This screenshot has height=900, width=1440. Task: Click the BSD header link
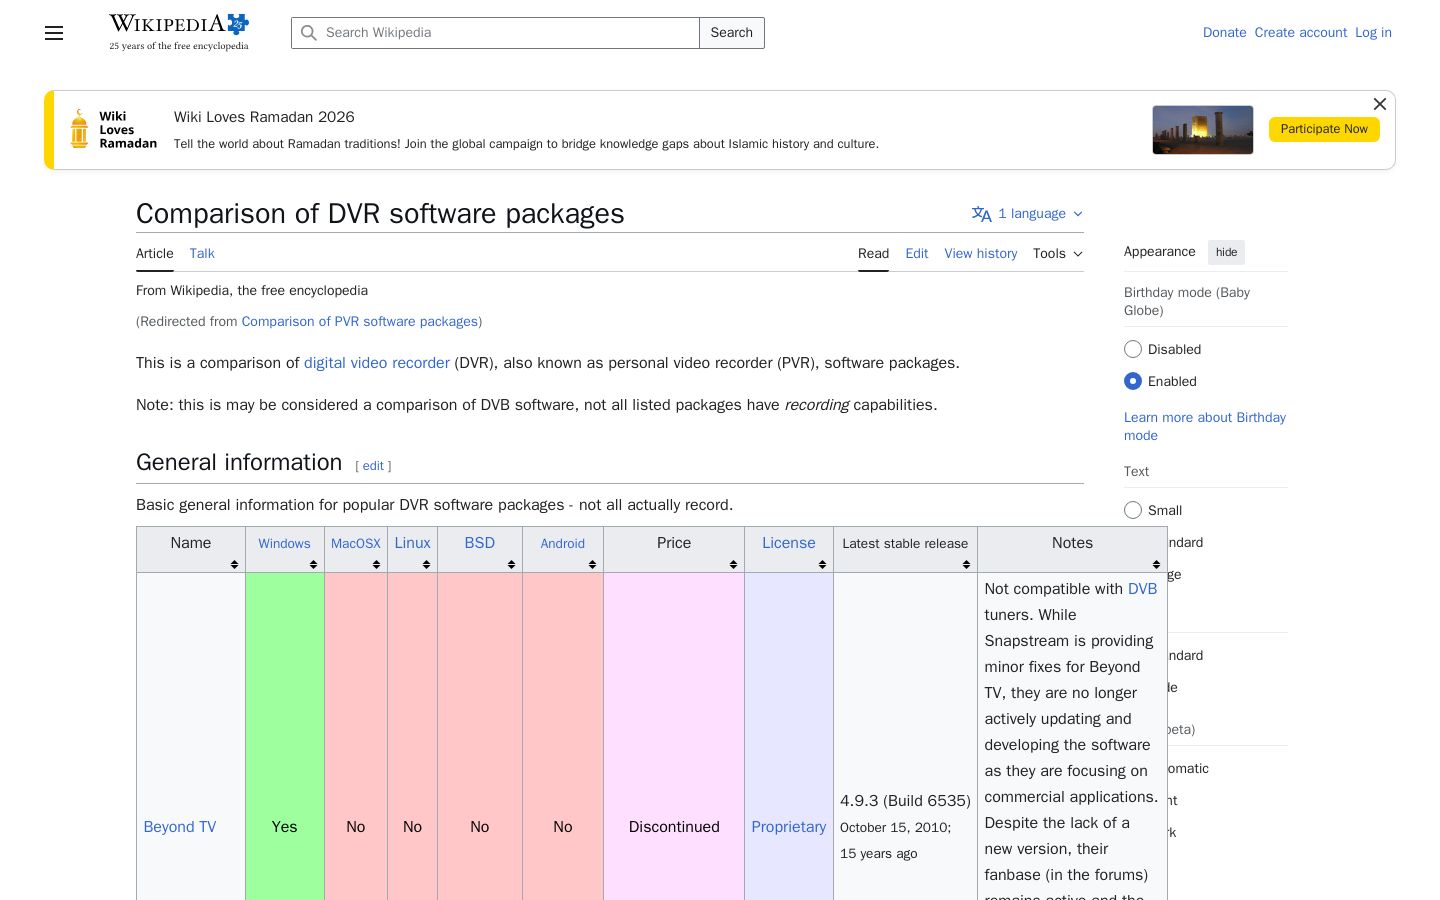pyautogui.click(x=480, y=543)
